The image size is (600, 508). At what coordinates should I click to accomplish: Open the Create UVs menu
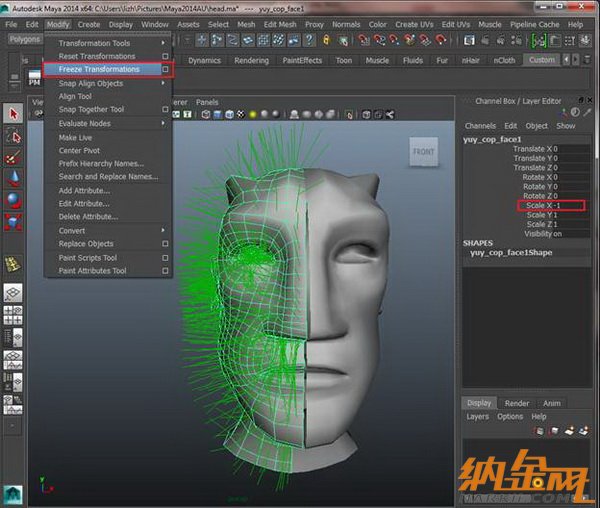tap(414, 24)
